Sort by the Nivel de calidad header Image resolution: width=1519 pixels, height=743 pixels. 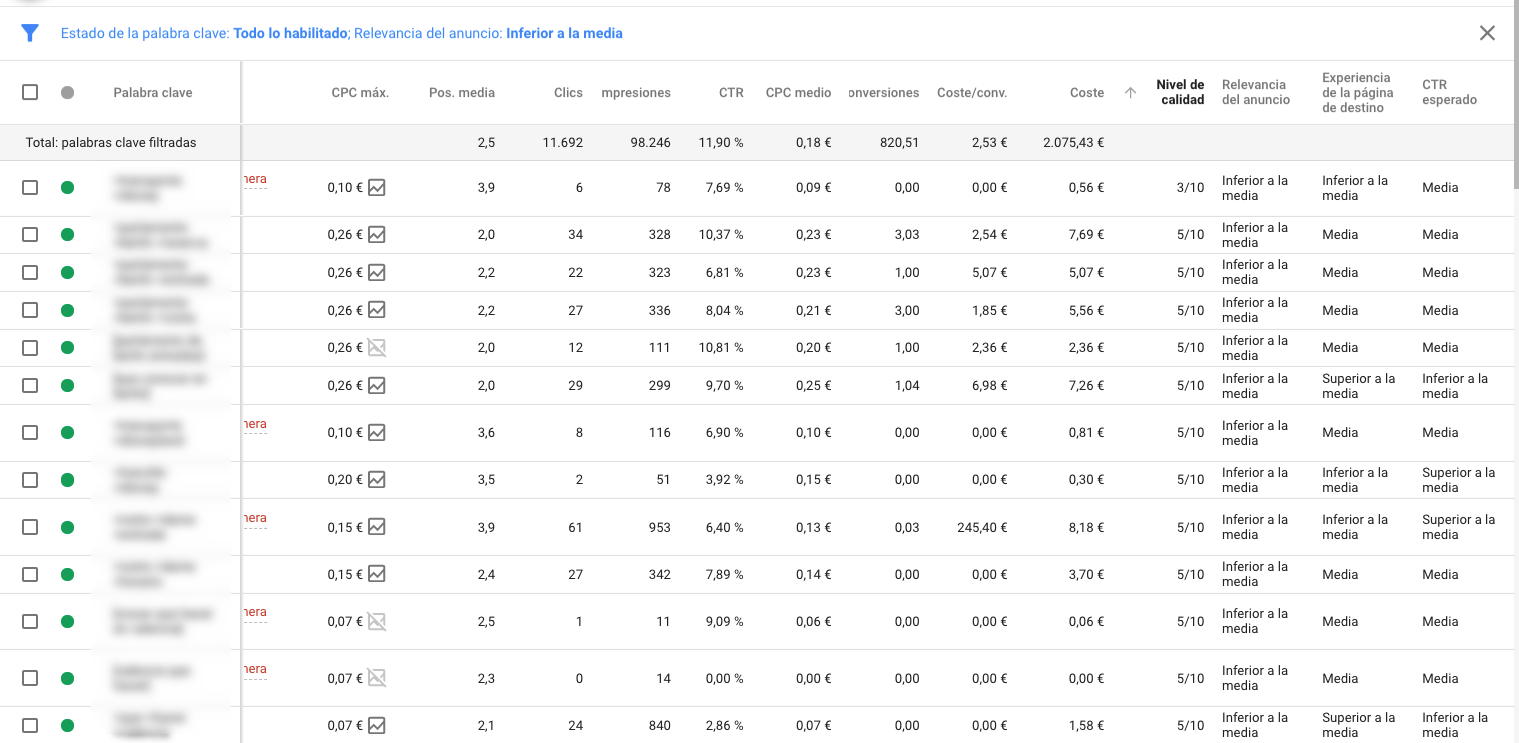pyautogui.click(x=1180, y=92)
